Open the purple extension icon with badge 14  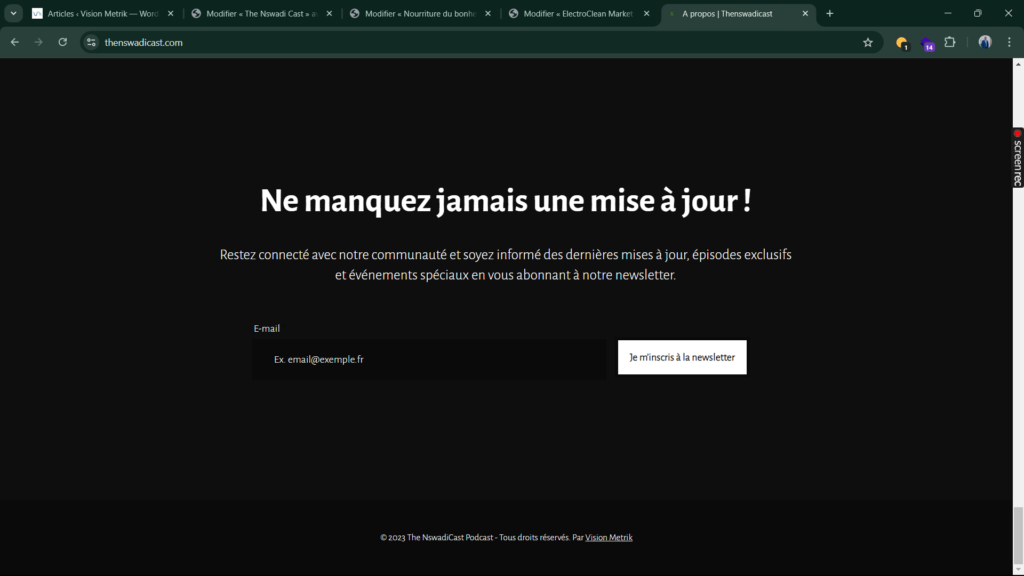point(927,44)
